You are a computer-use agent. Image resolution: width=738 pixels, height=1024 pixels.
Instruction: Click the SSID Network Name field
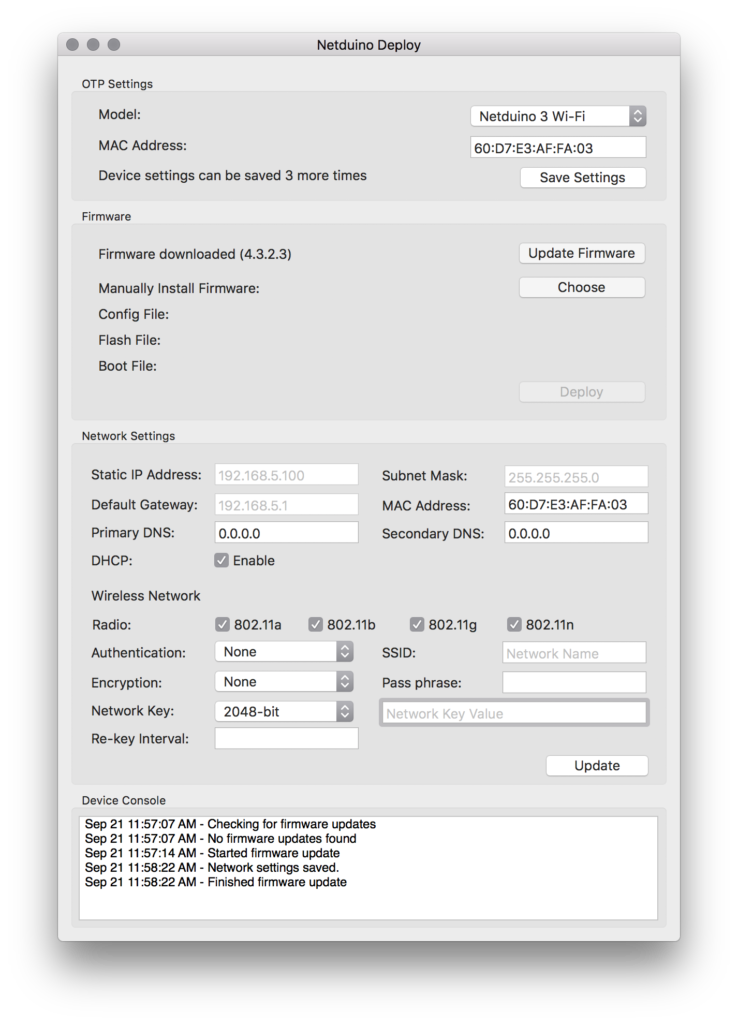click(574, 653)
